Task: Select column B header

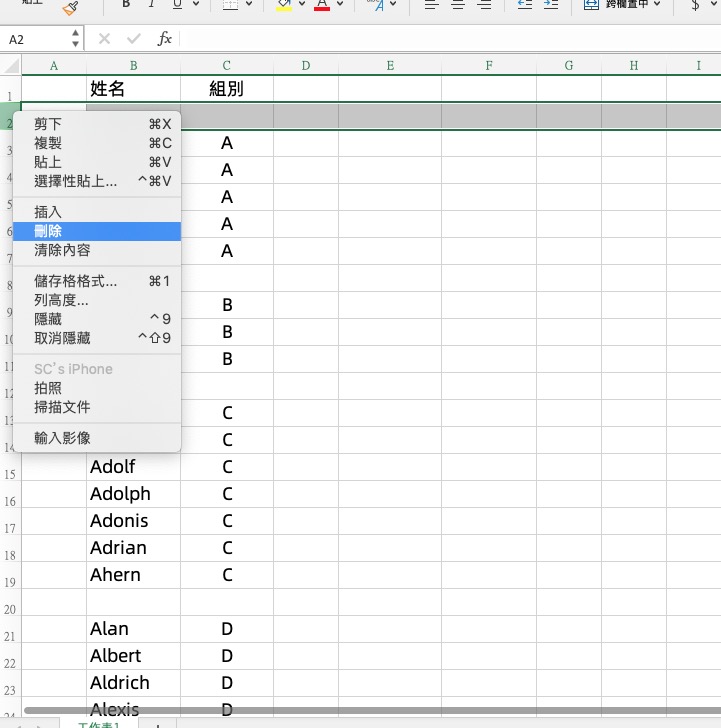Action: pos(133,65)
